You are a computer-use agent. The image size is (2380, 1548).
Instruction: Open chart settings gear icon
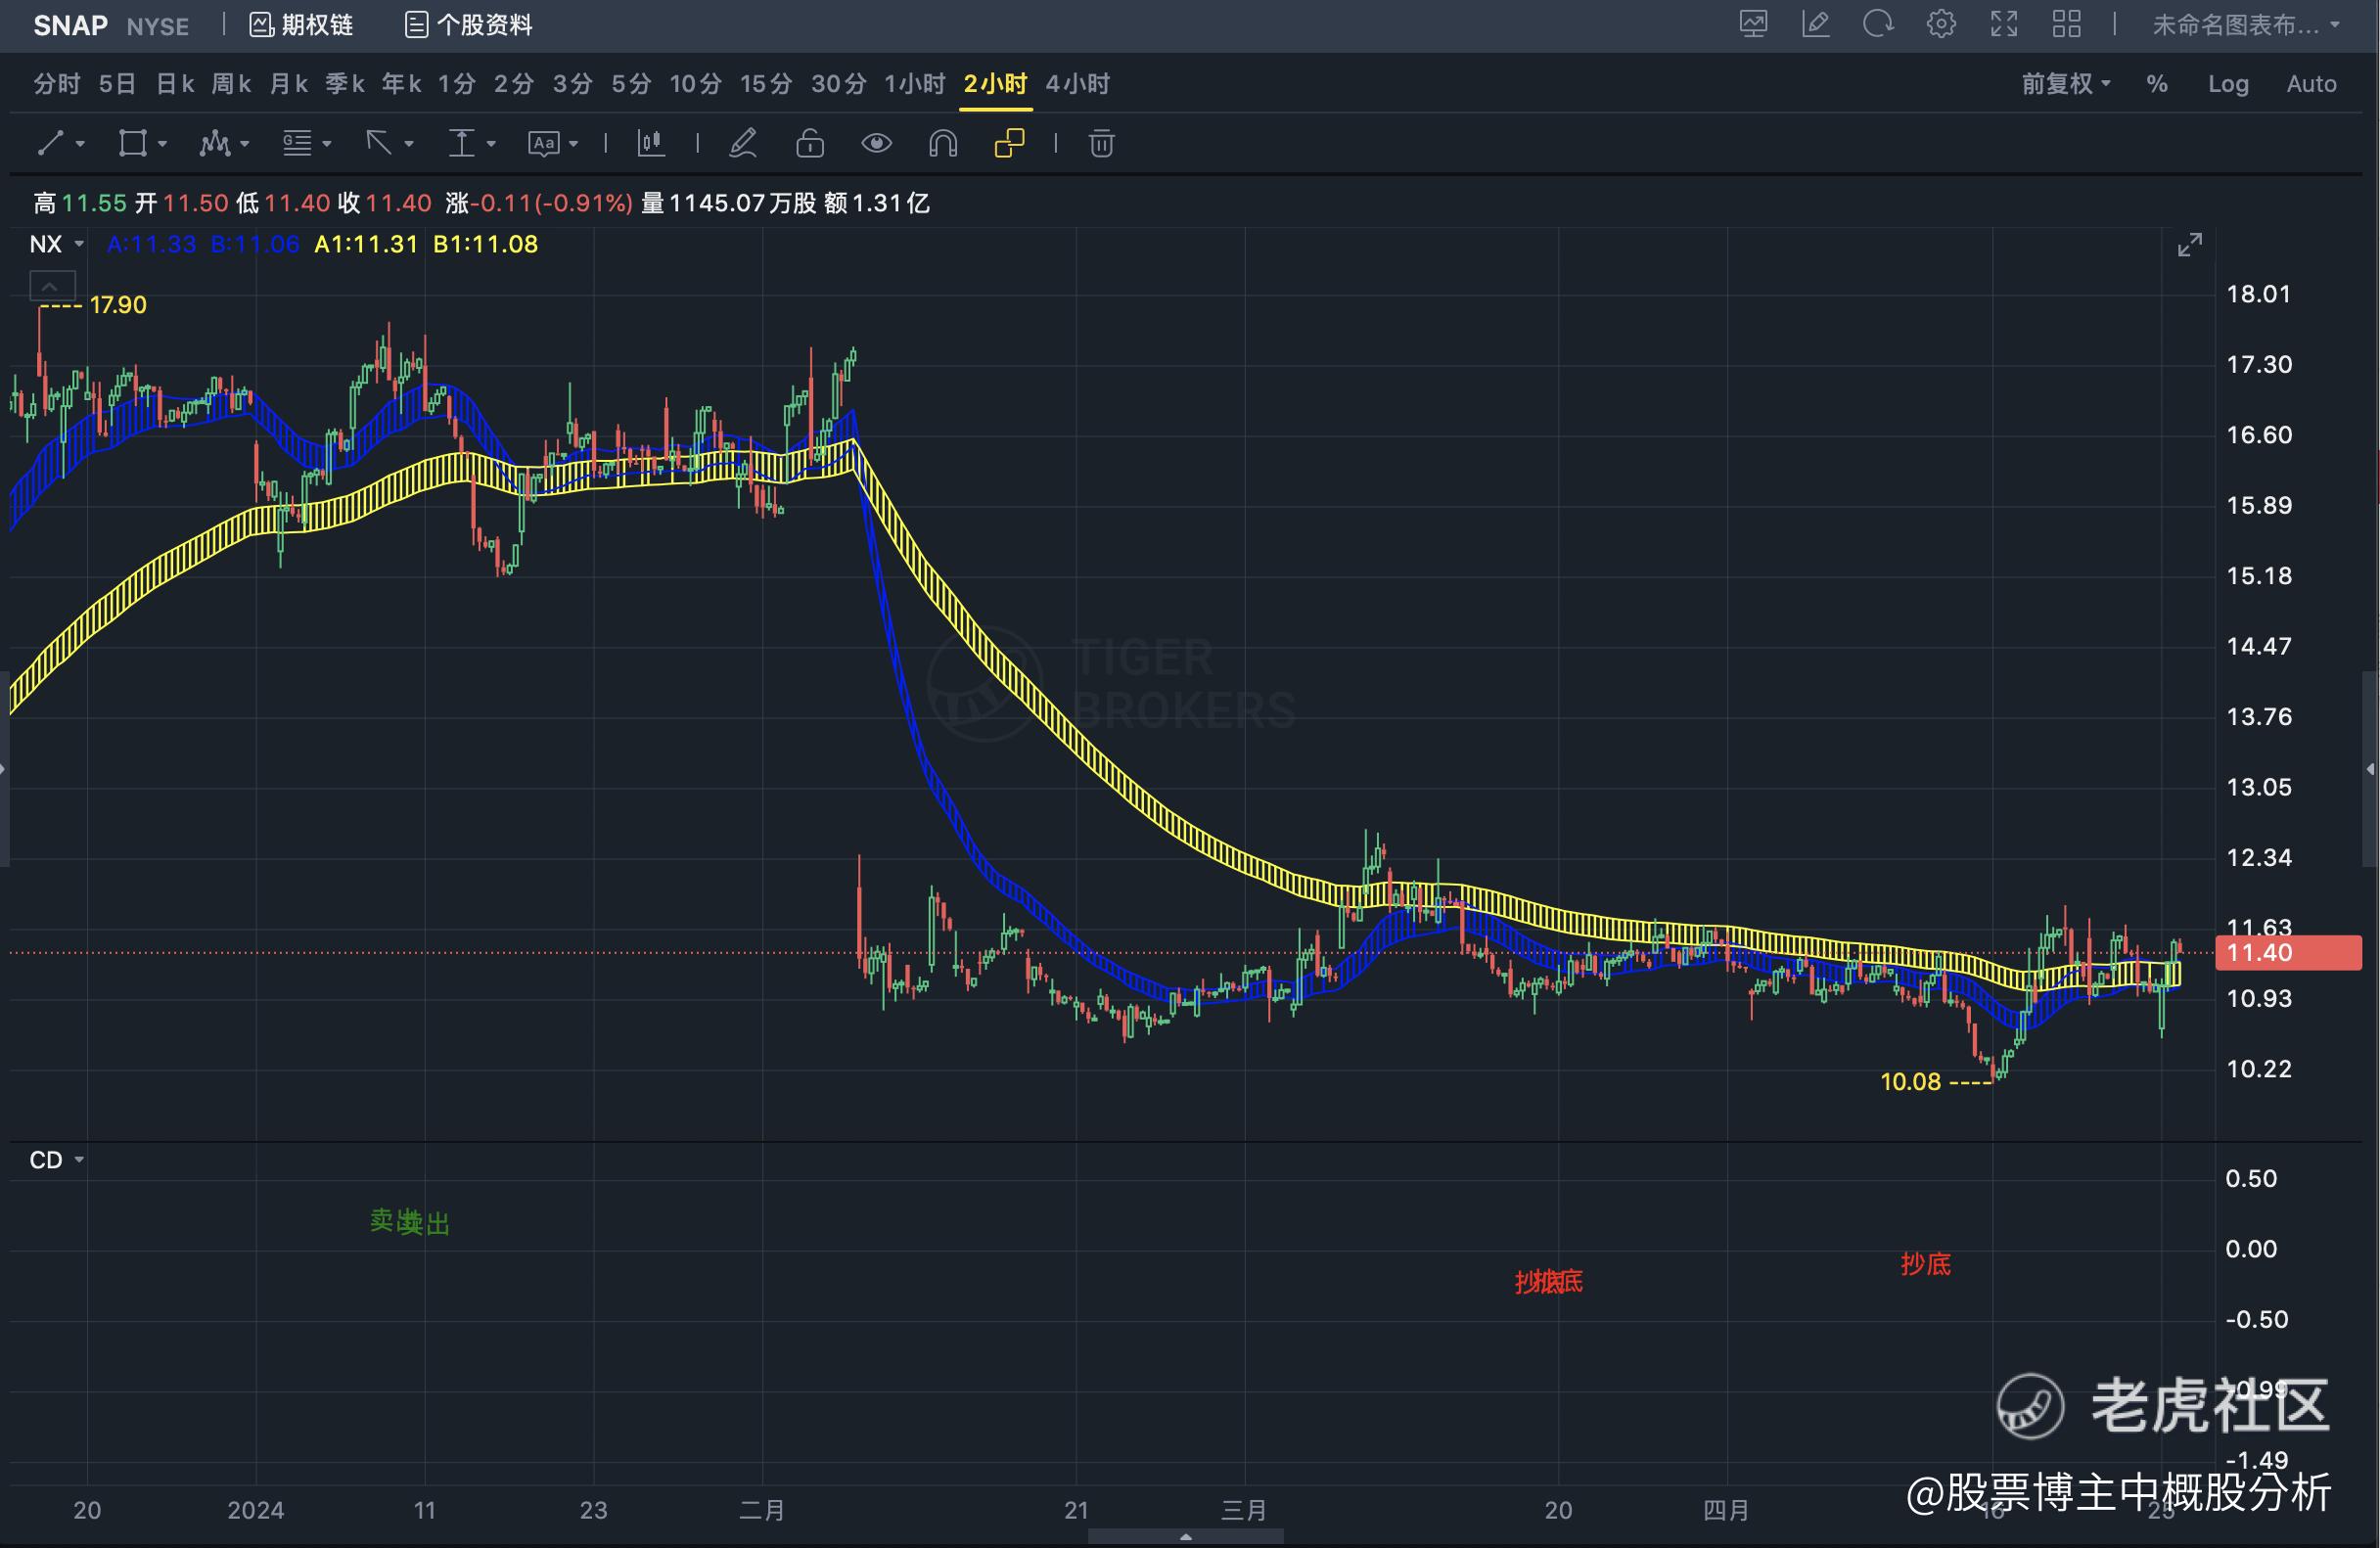[x=1940, y=25]
